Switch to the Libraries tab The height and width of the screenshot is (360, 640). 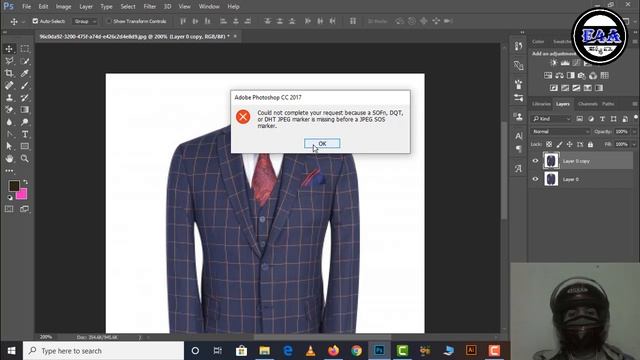541,104
